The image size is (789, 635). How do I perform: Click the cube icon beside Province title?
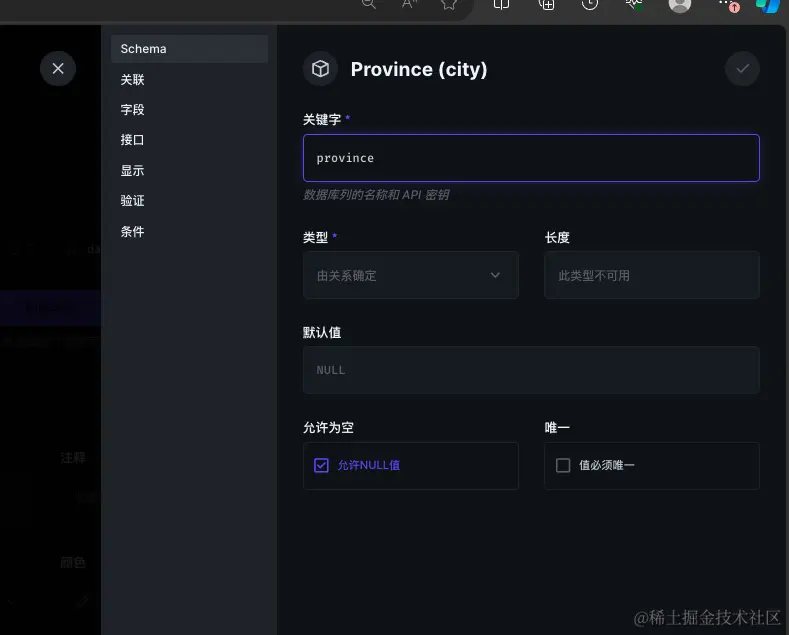click(x=321, y=69)
